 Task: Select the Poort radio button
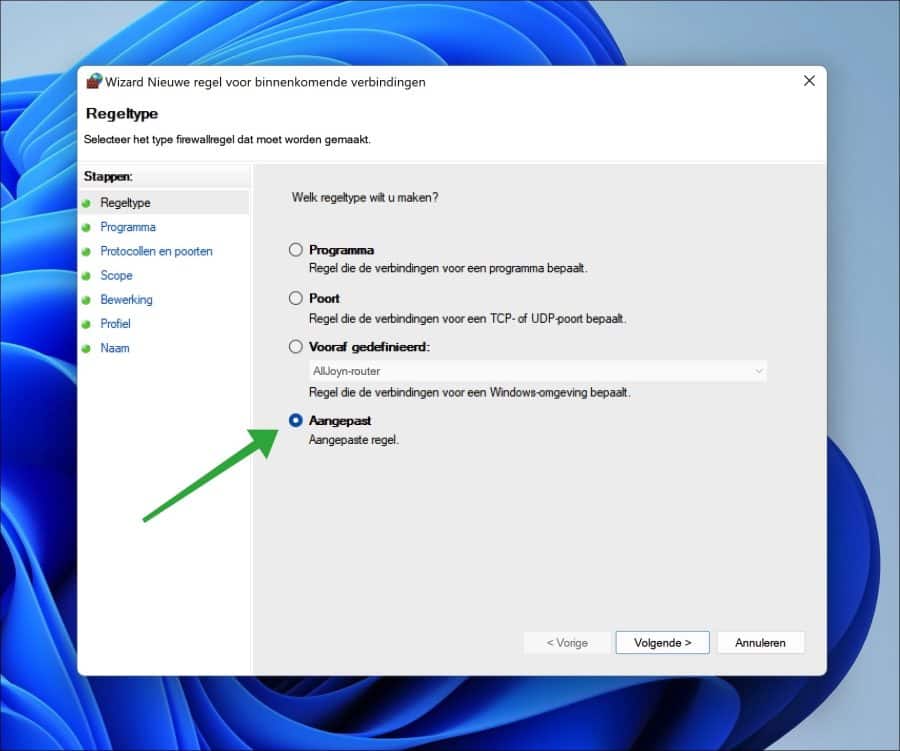296,298
